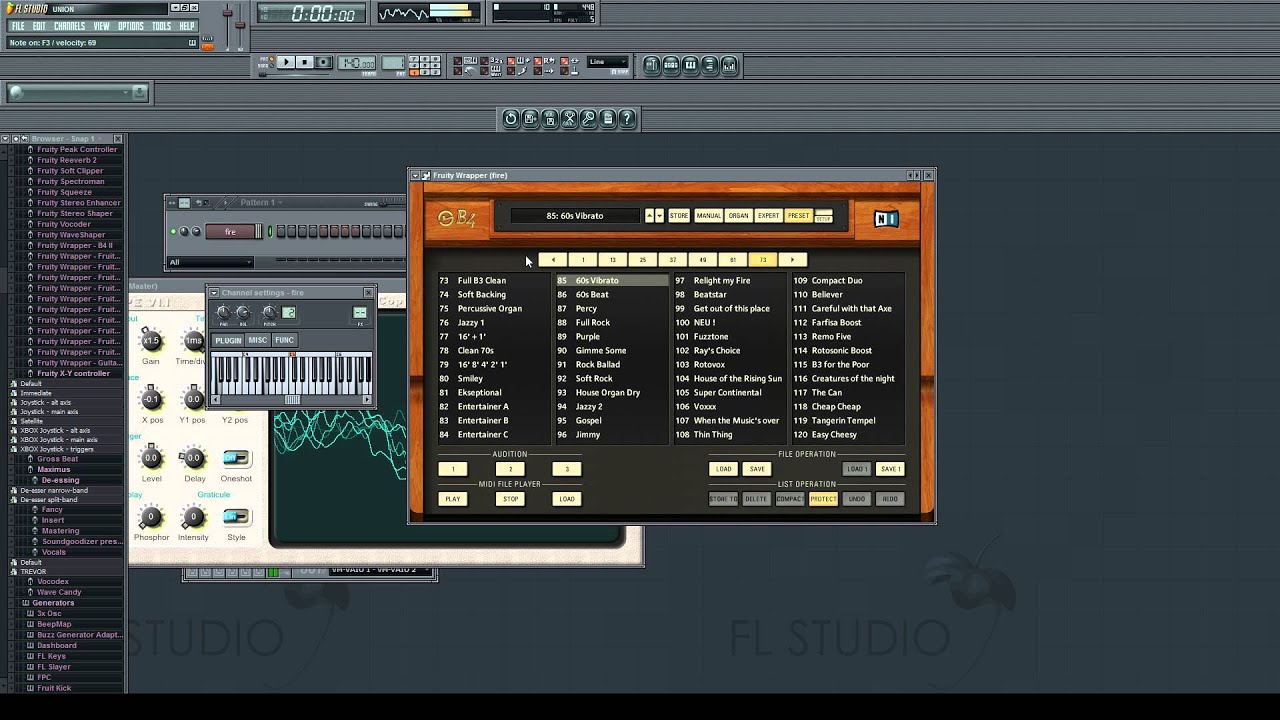Click the Record transport button
Screen dimensions: 1280x720
[x=323, y=62]
